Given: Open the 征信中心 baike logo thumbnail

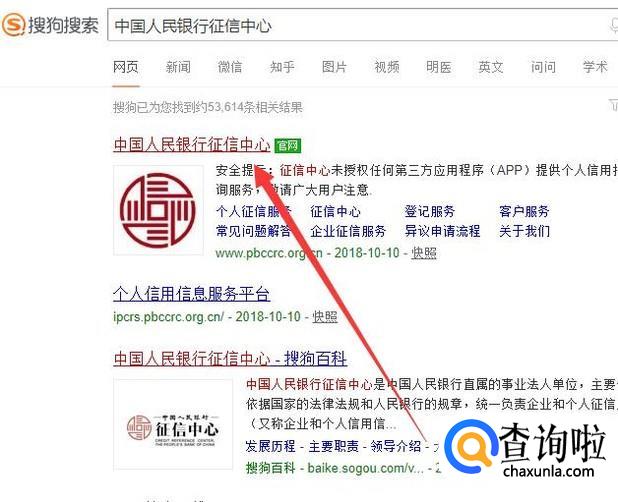Looking at the screenshot, I should tap(173, 424).
